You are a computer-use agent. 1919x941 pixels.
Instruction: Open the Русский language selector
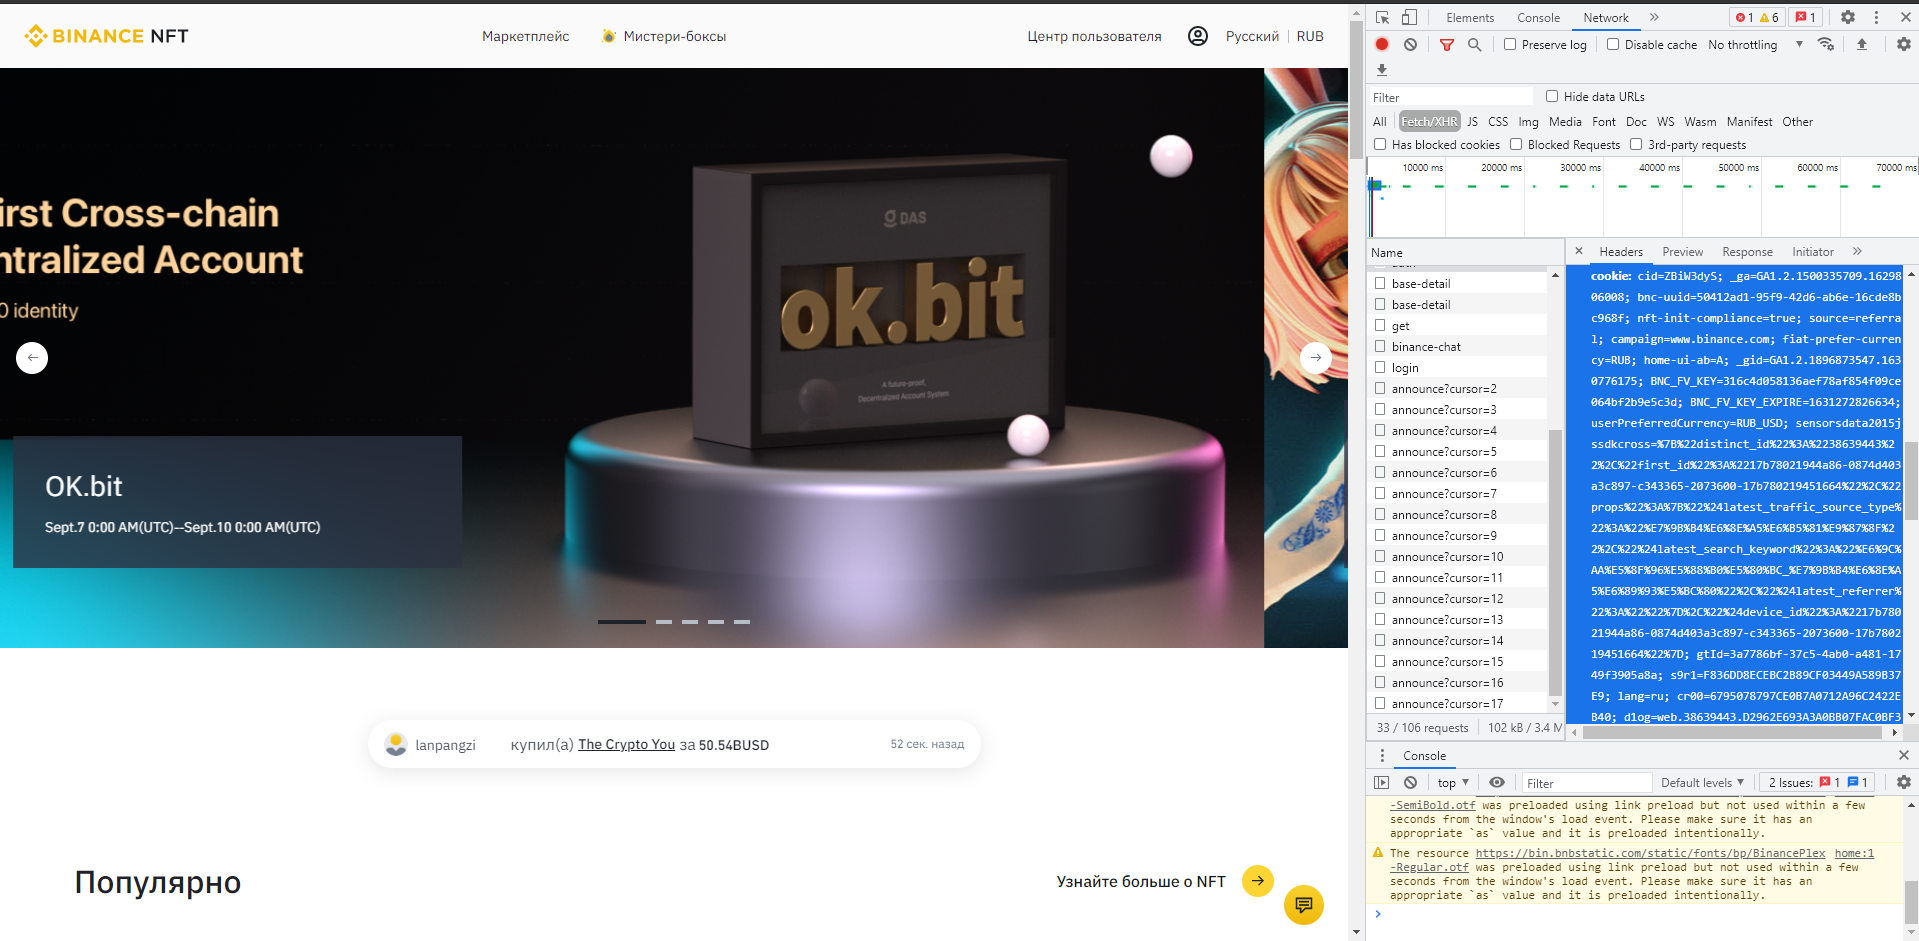pyautogui.click(x=1252, y=36)
